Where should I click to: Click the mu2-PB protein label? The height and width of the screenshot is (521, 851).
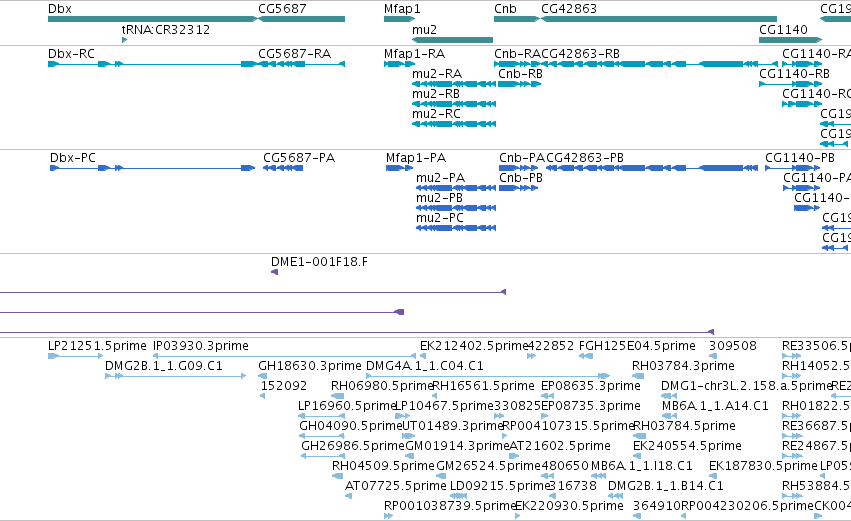[x=440, y=198]
